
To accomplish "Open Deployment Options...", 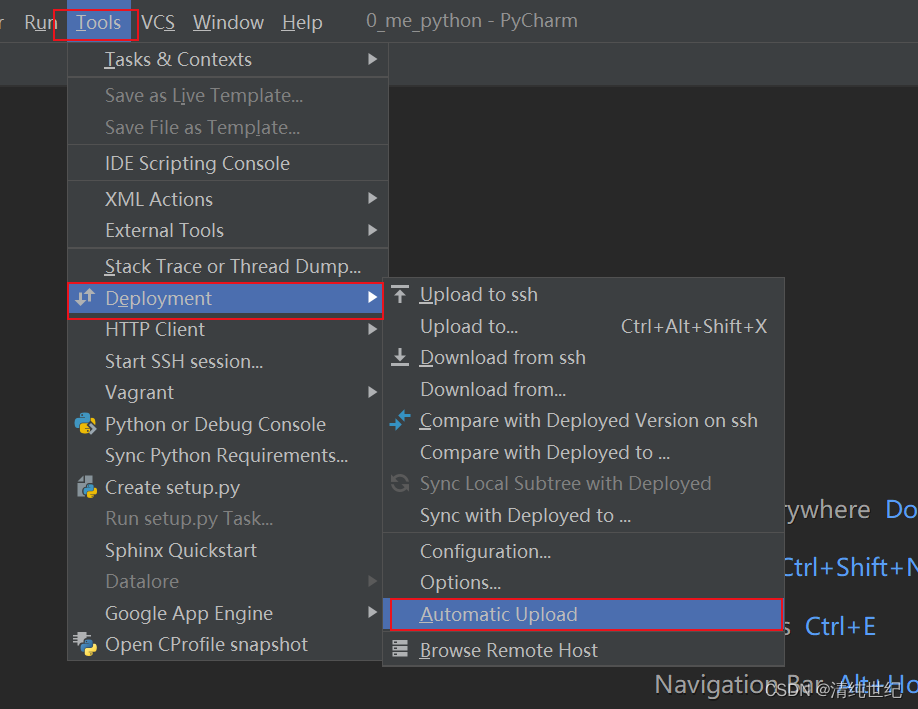I will click(583, 583).
